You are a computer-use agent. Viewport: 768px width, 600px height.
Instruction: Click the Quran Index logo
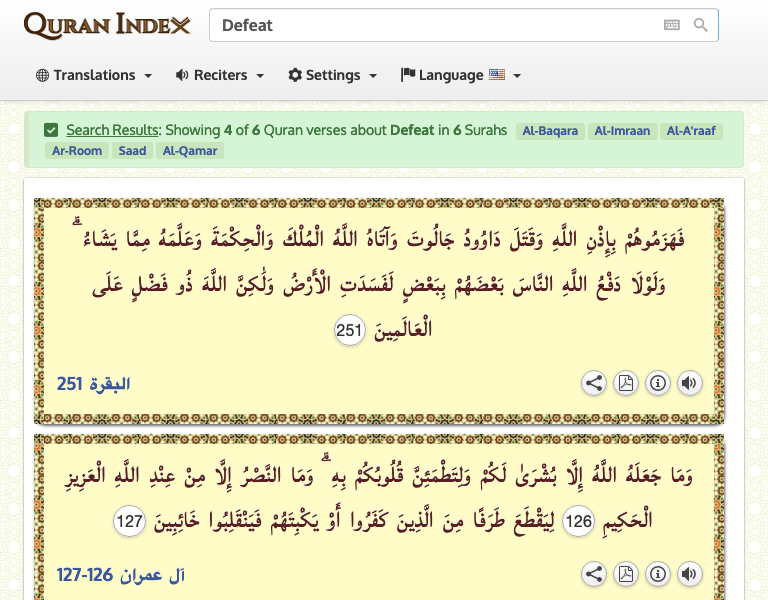(x=107, y=25)
